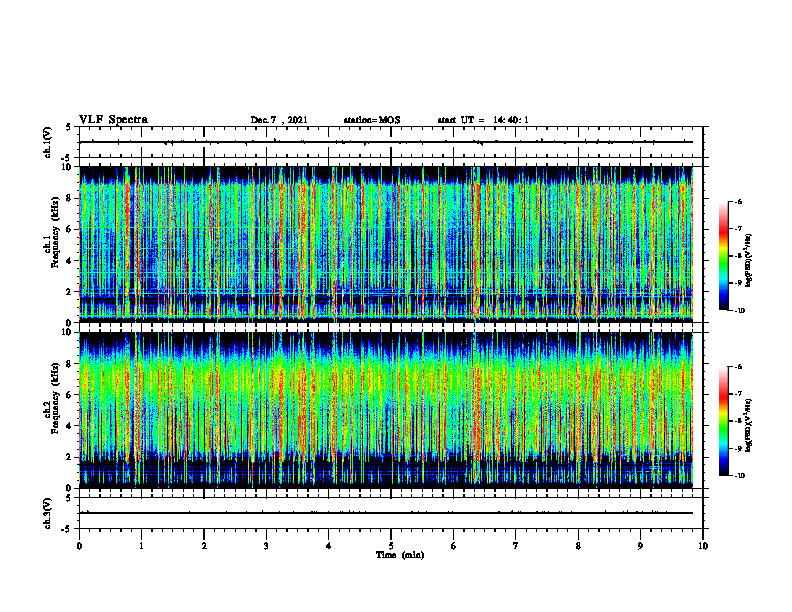Viewport: 792px width, 612px height.
Task: Click the "-10" label on ch.1 colorbar
Action: tap(740, 311)
